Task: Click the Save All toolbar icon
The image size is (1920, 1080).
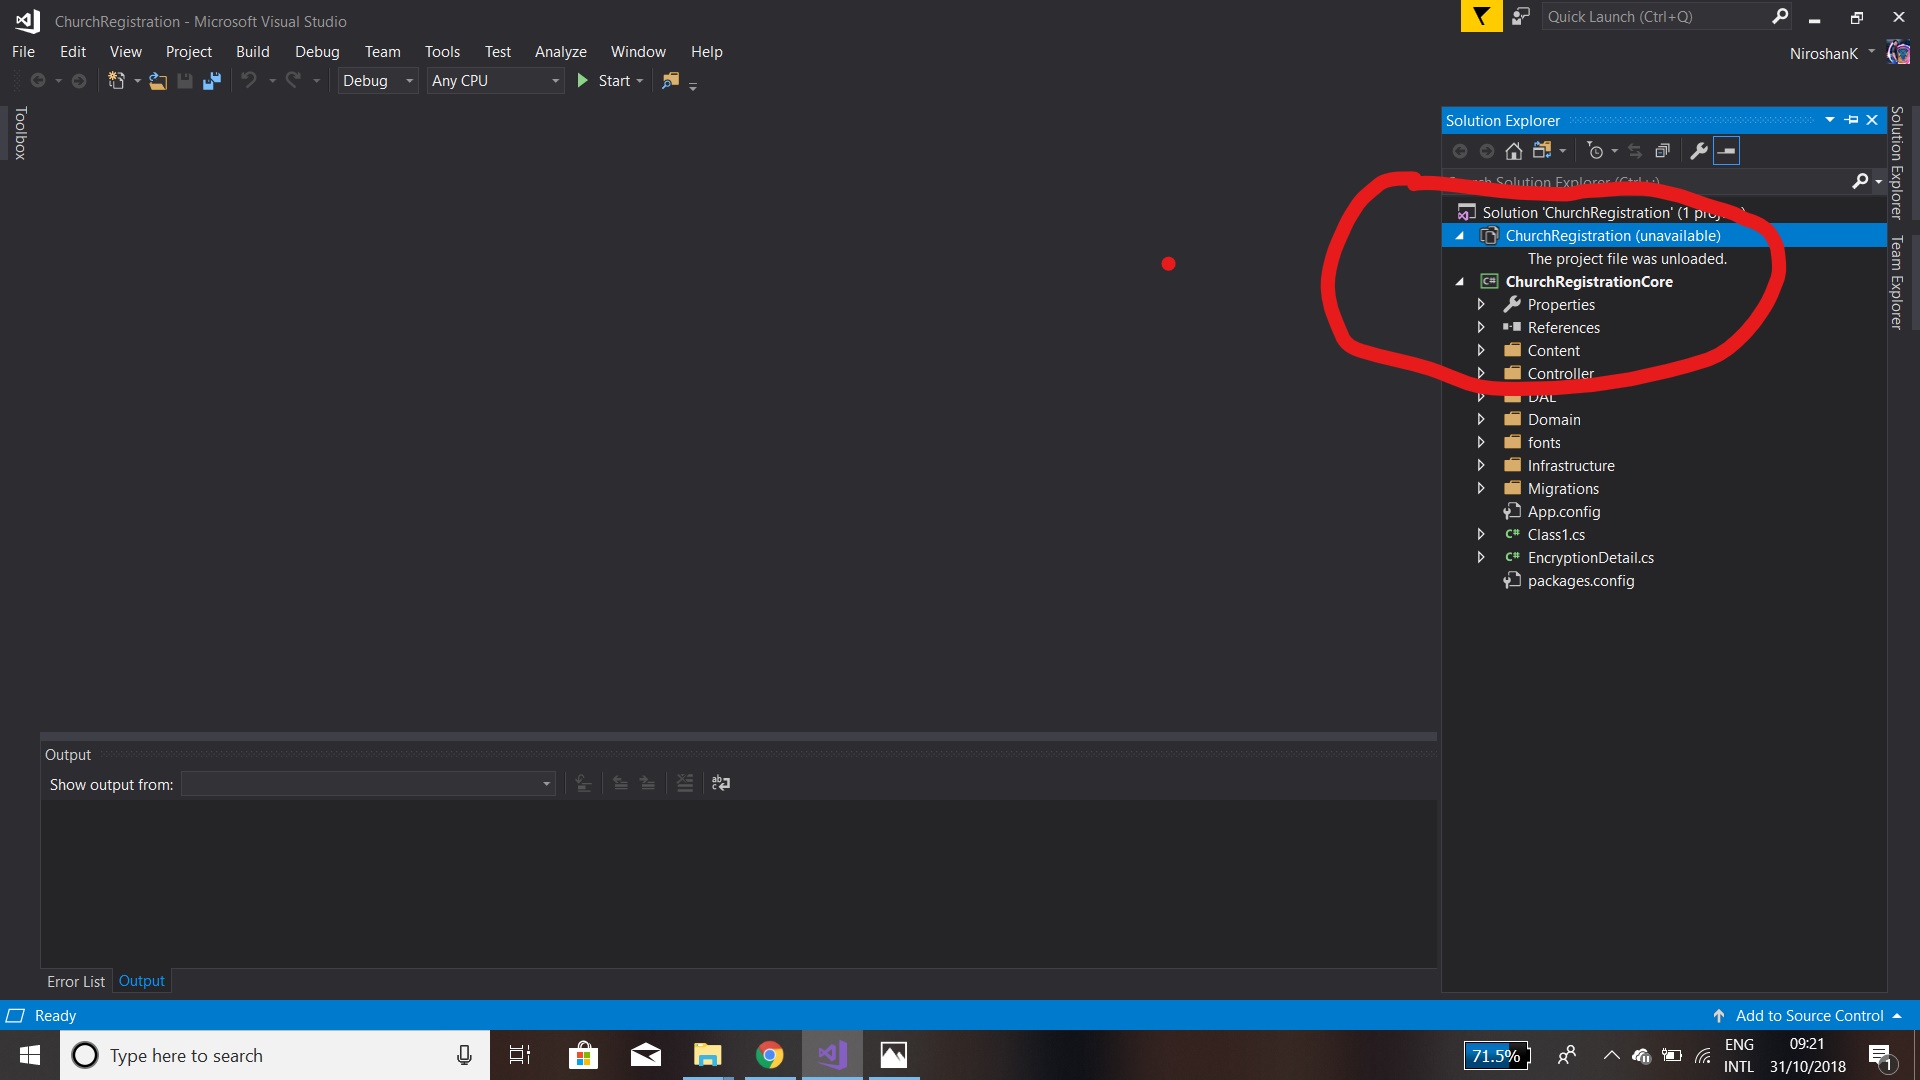Action: (x=211, y=81)
